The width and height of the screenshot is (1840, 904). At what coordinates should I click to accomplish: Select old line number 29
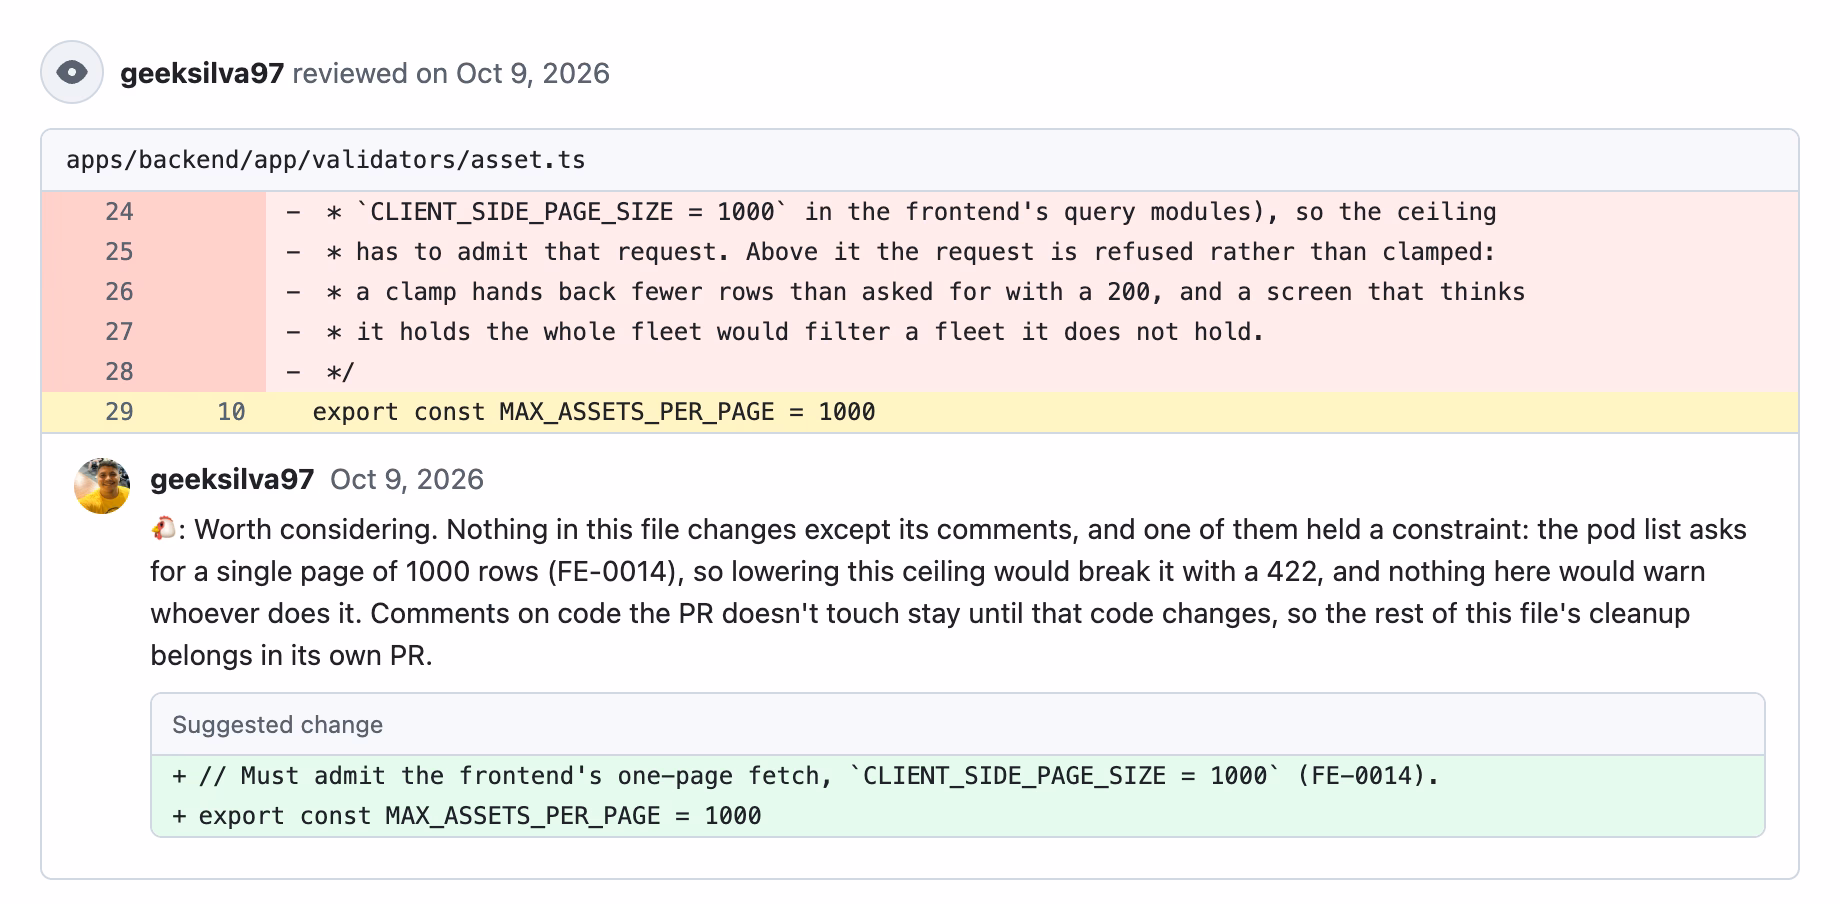(x=119, y=412)
